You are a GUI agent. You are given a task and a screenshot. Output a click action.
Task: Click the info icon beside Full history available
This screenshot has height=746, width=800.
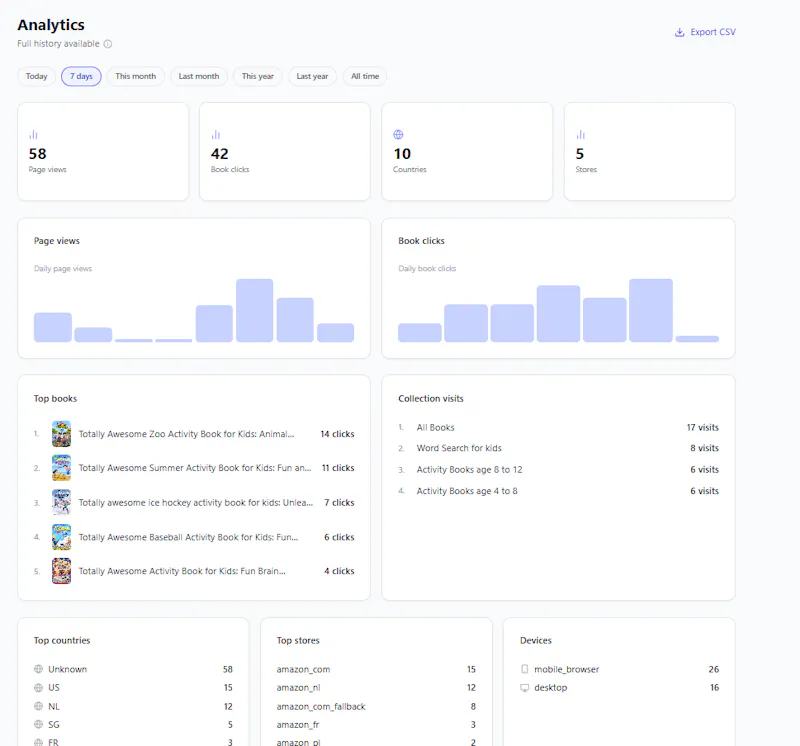[108, 44]
